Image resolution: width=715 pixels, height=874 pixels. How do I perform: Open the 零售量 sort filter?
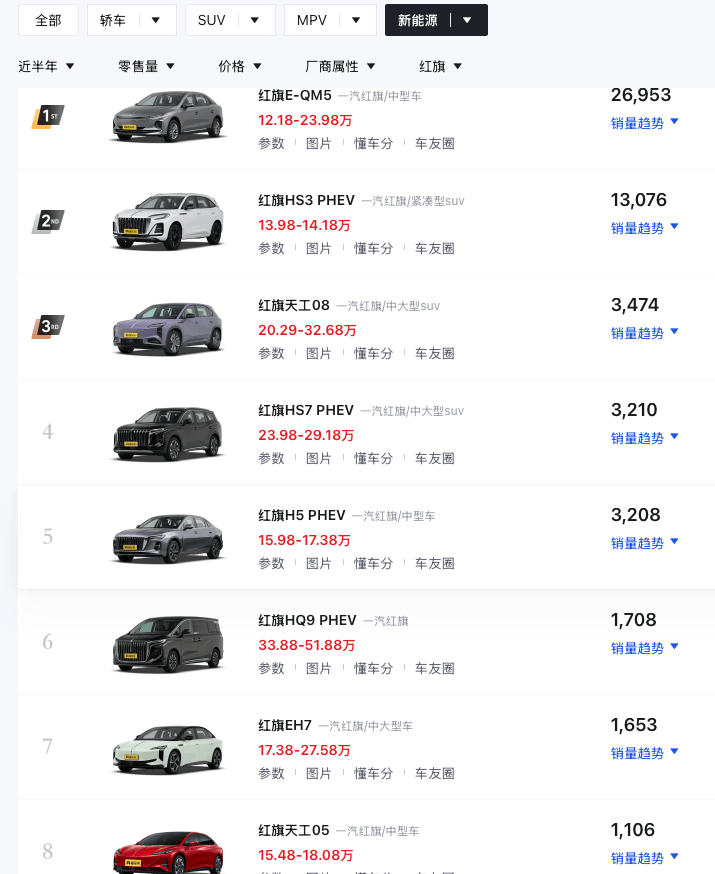point(146,66)
